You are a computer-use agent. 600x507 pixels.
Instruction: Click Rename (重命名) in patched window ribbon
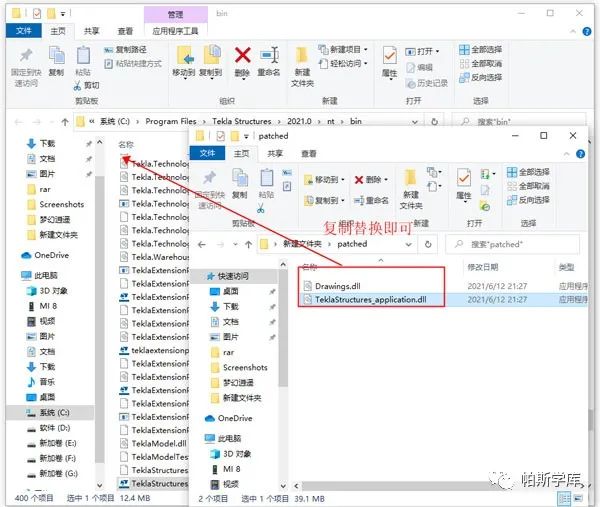point(371,200)
